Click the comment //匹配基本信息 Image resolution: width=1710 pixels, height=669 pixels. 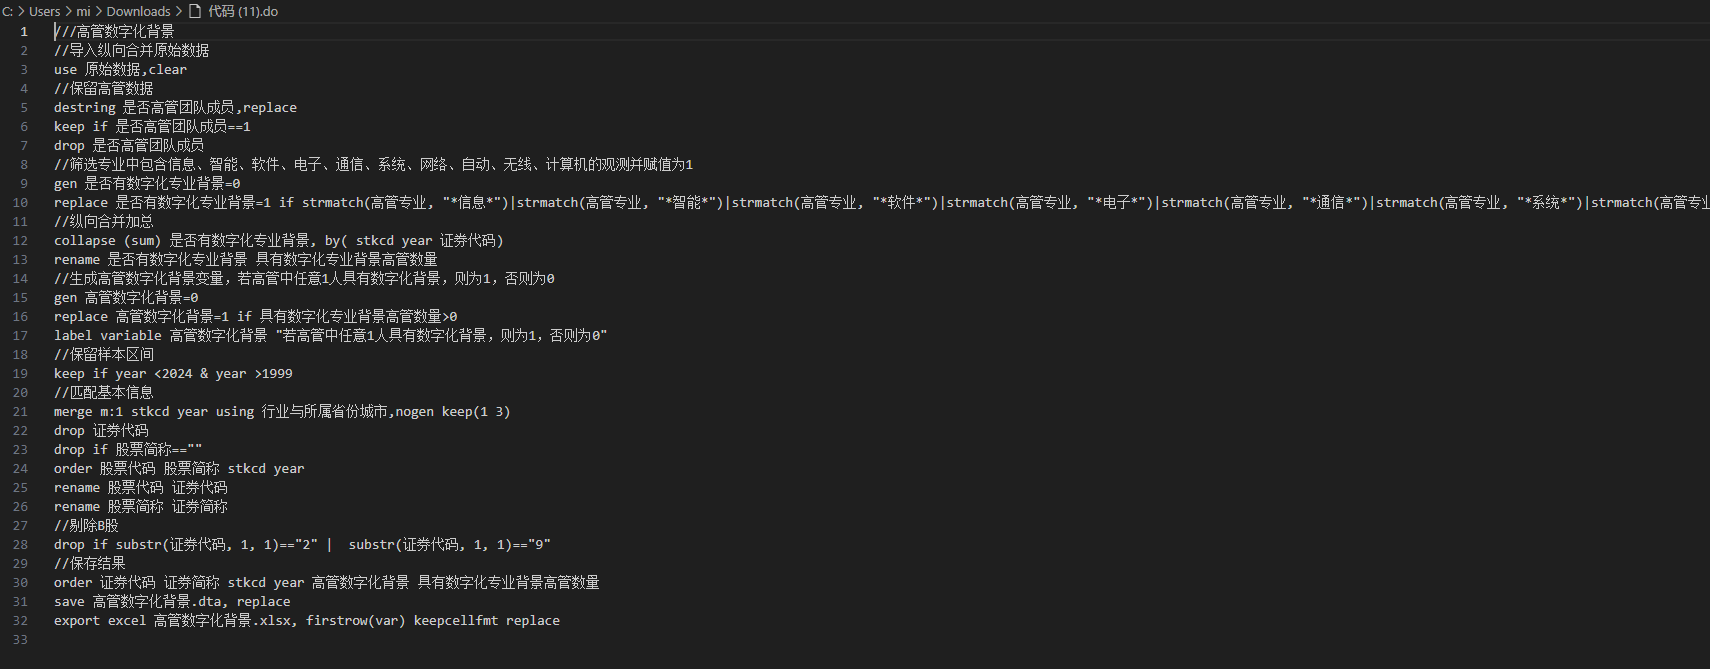tap(103, 392)
